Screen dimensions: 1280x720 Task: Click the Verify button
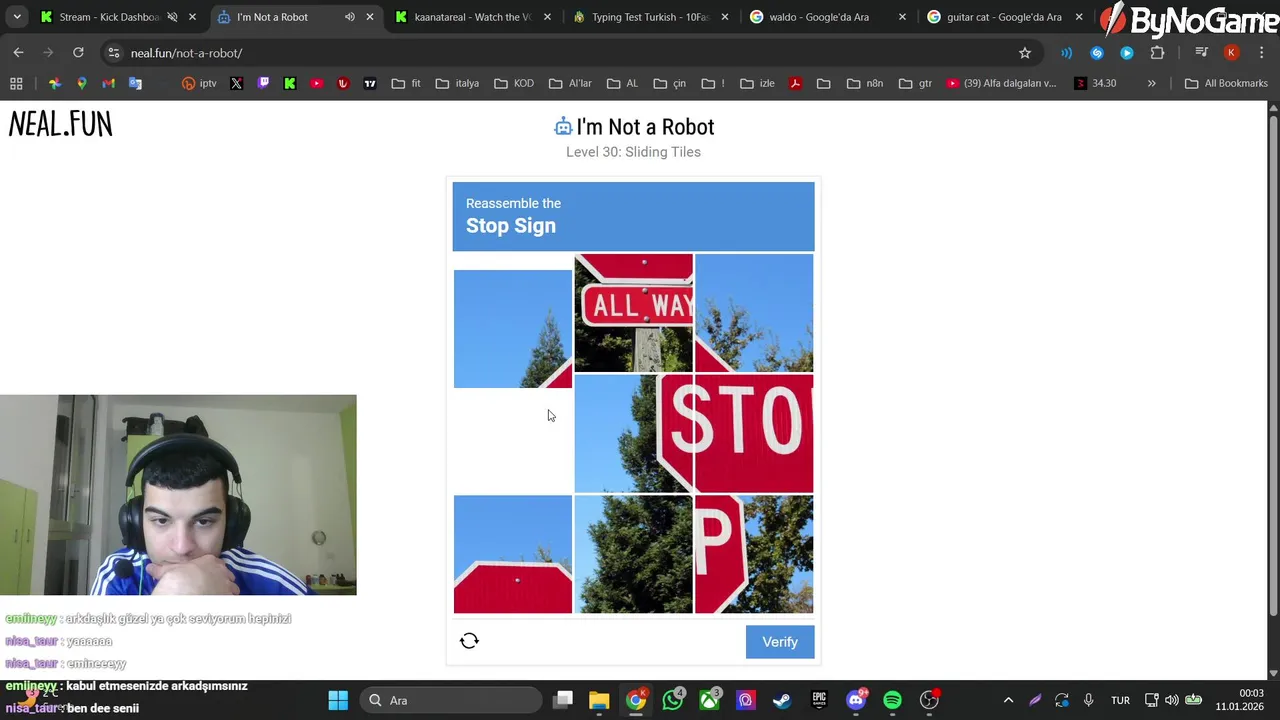tap(780, 642)
